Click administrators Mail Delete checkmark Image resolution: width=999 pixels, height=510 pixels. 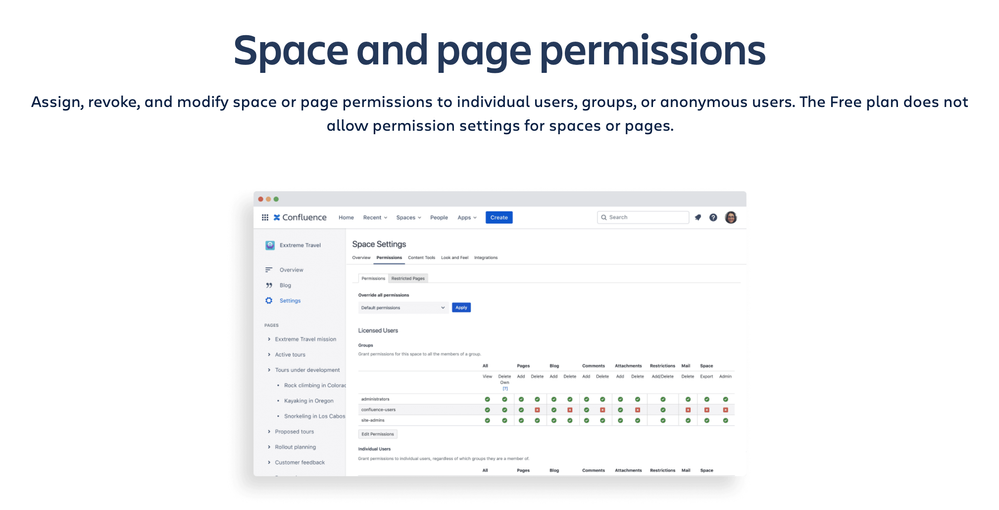[688, 399]
